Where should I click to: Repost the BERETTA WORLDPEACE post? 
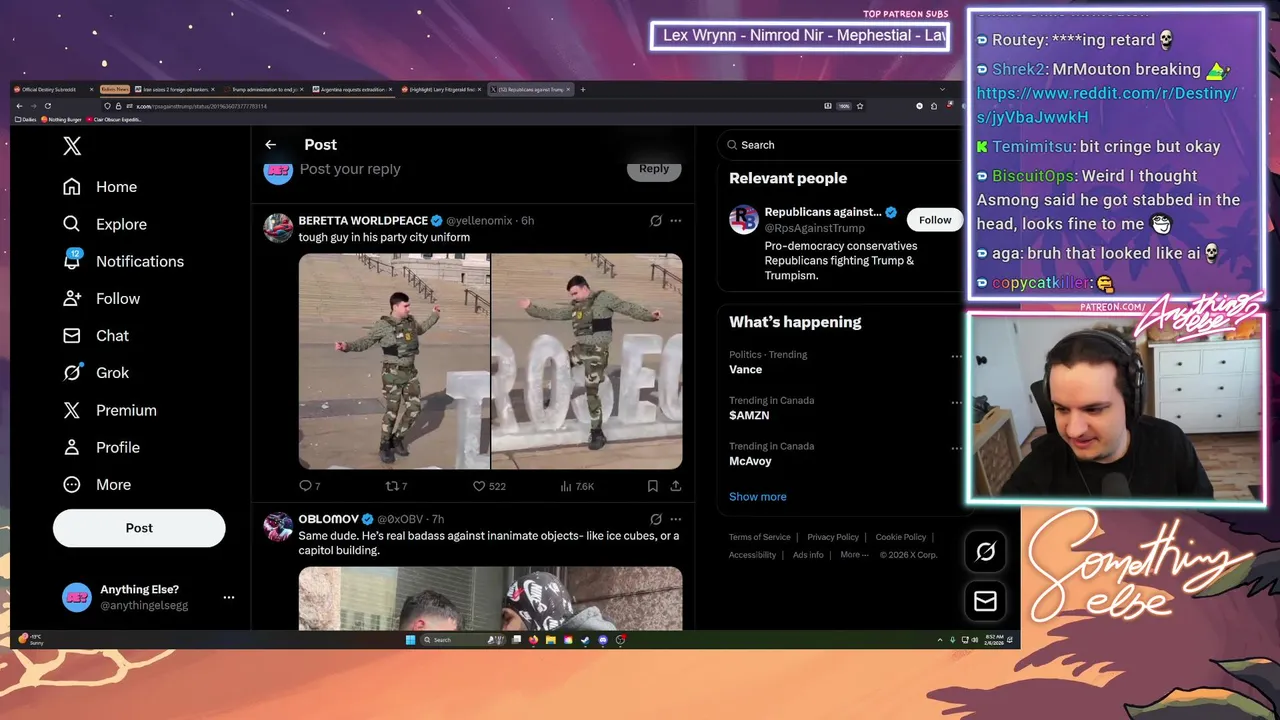pyautogui.click(x=396, y=486)
